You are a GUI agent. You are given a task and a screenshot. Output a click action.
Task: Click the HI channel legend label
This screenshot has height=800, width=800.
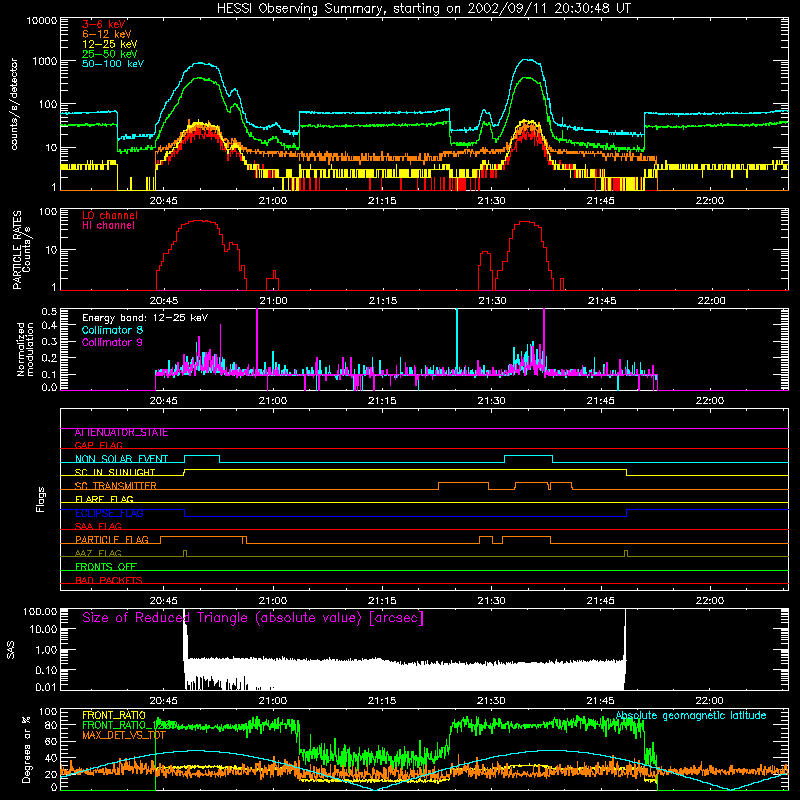[109, 226]
